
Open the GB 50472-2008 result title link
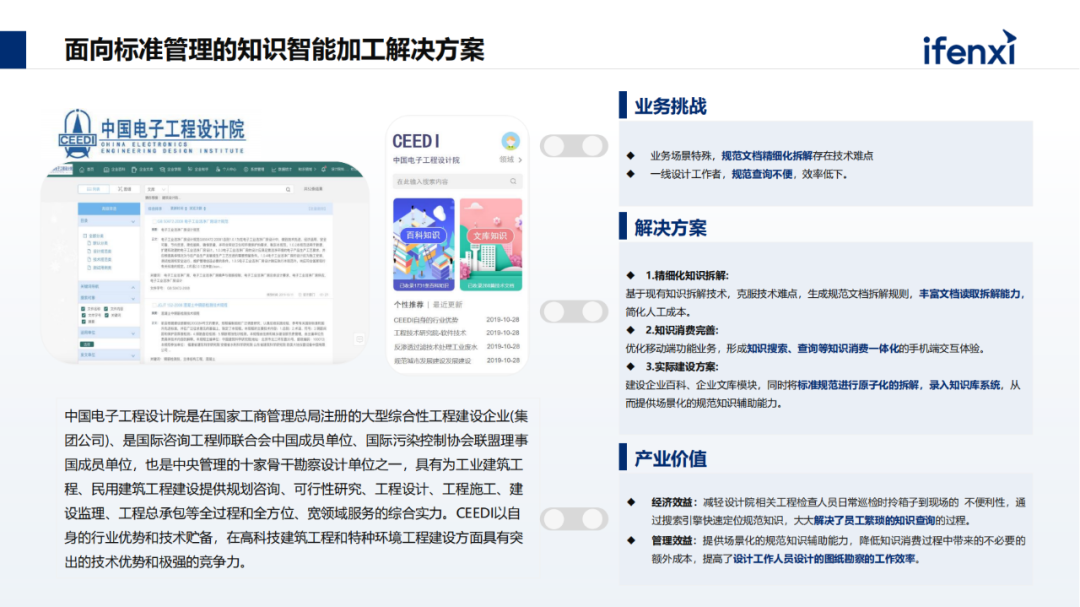tap(193, 221)
